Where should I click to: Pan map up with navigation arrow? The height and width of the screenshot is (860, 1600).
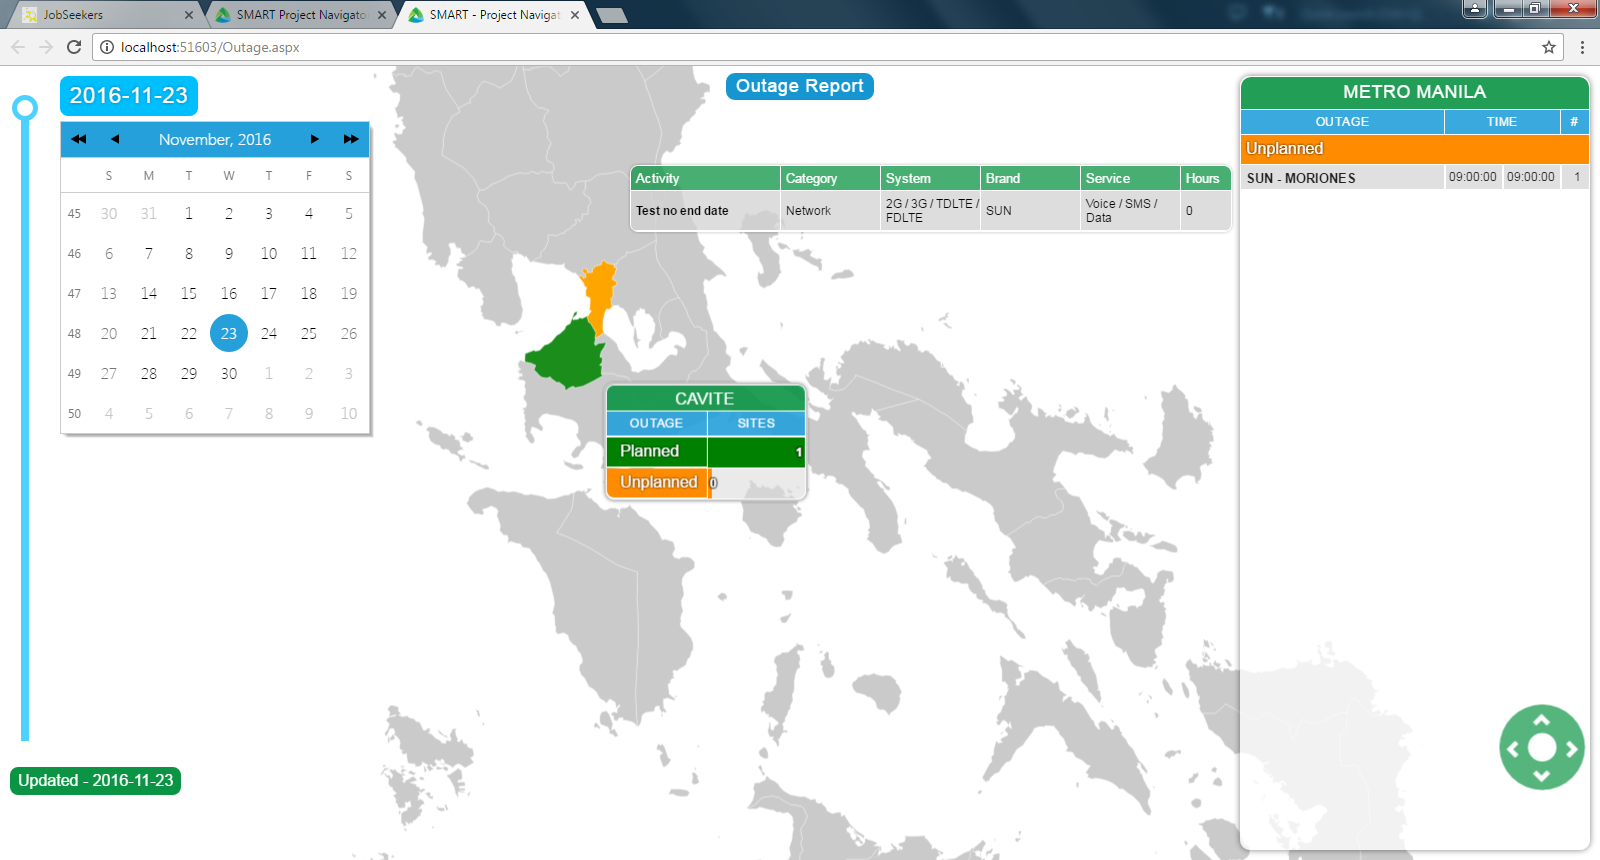[x=1542, y=720]
